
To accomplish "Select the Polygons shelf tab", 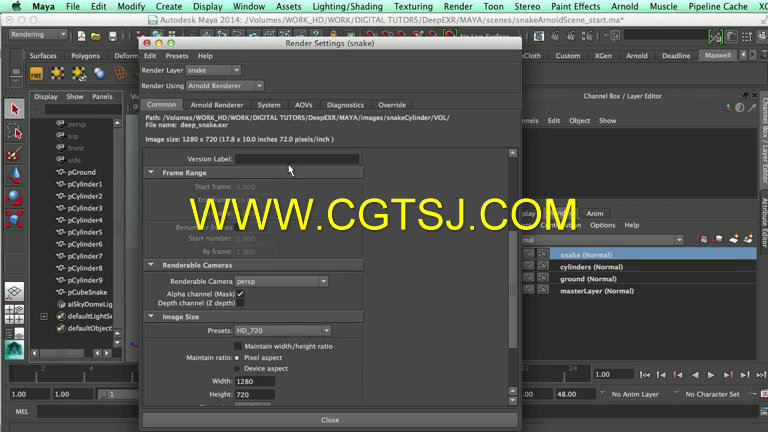I will pyautogui.click(x=85, y=56).
